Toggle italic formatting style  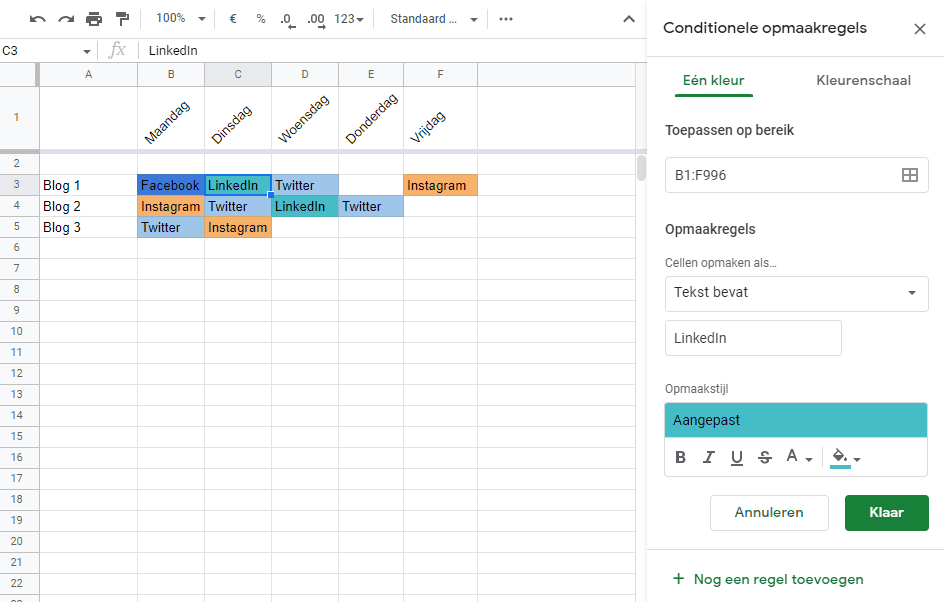[708, 457]
